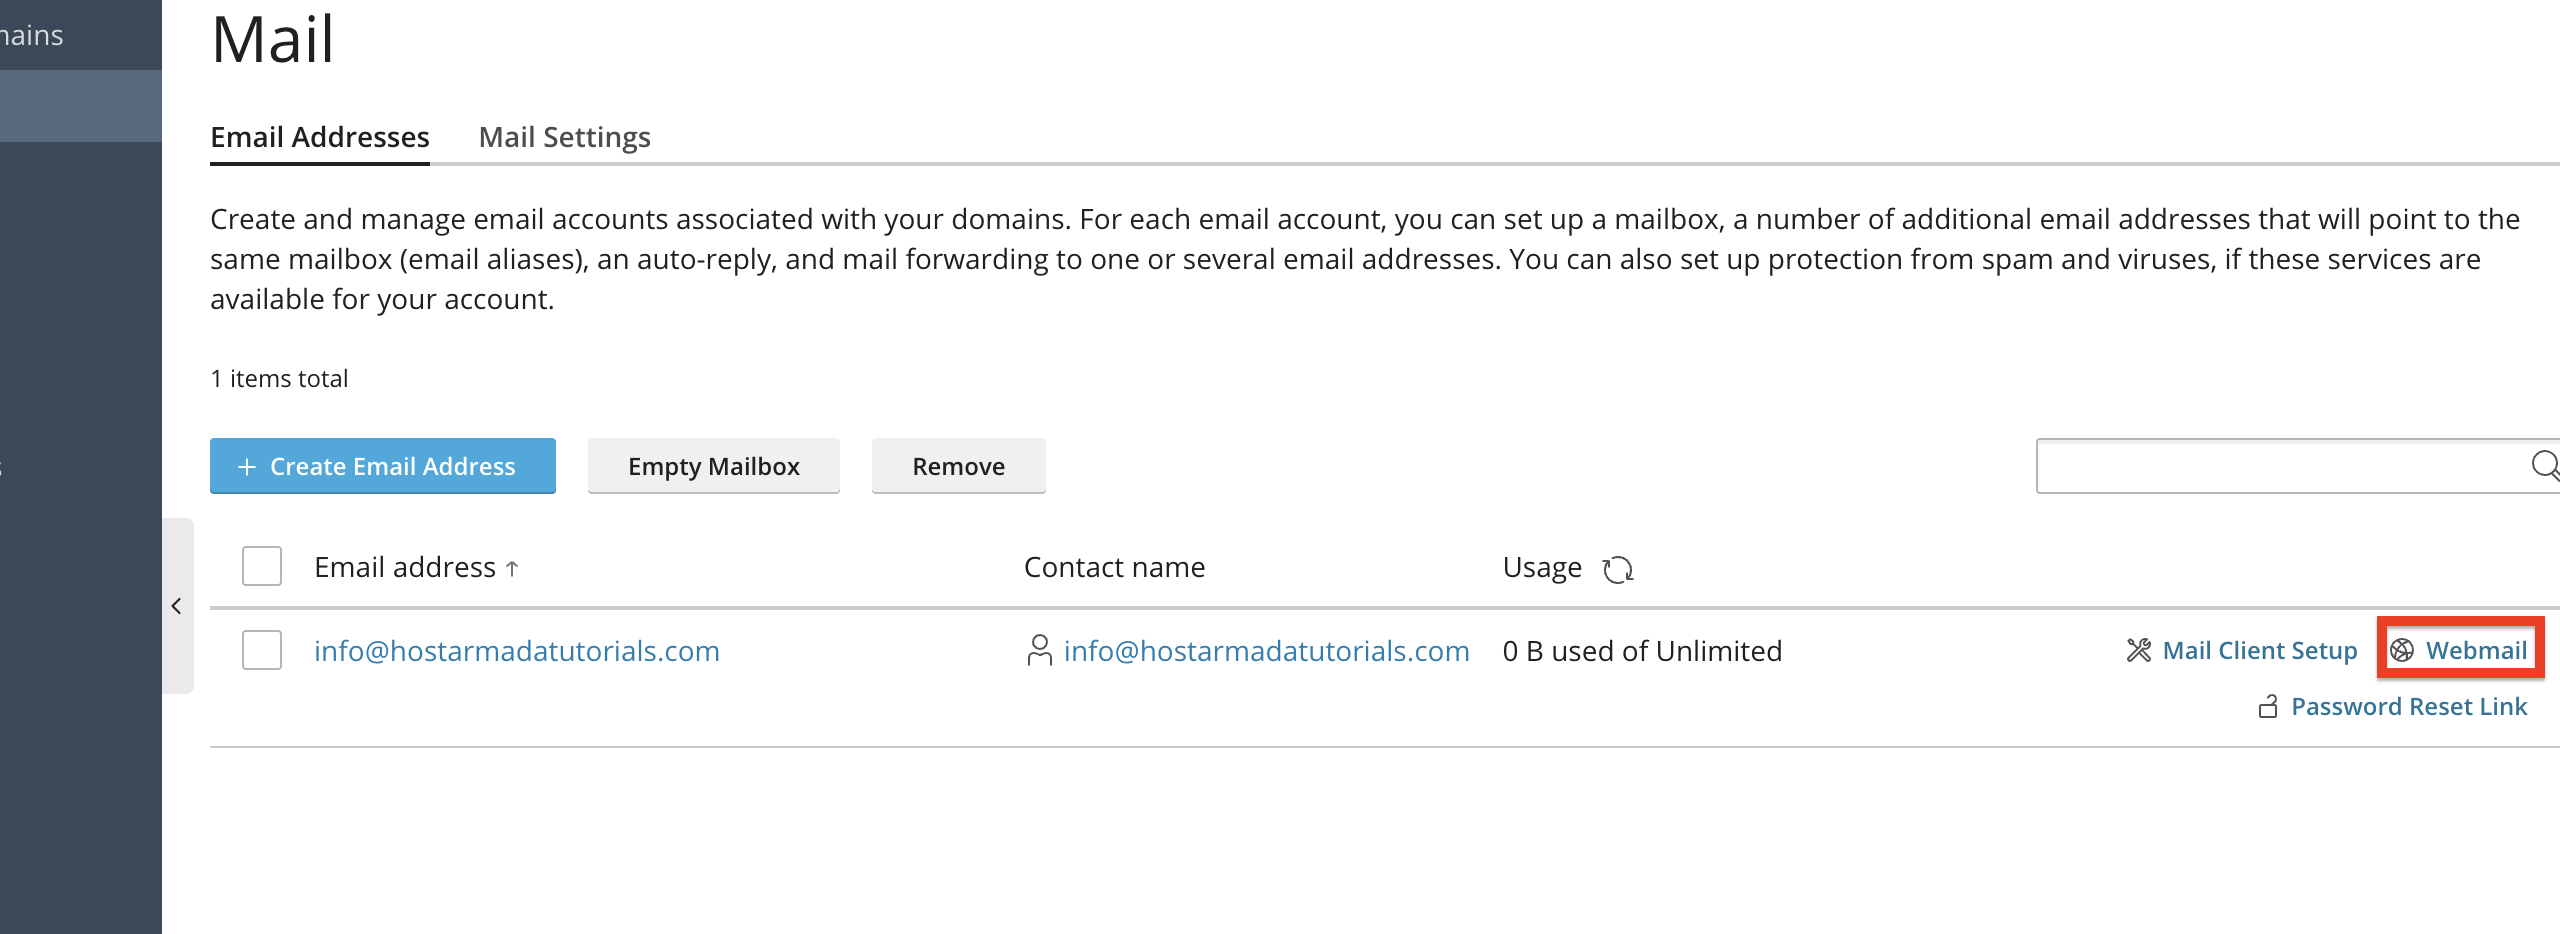Open Webmail for the mailbox
Image resolution: width=2560 pixels, height=934 pixels.
(2476, 651)
